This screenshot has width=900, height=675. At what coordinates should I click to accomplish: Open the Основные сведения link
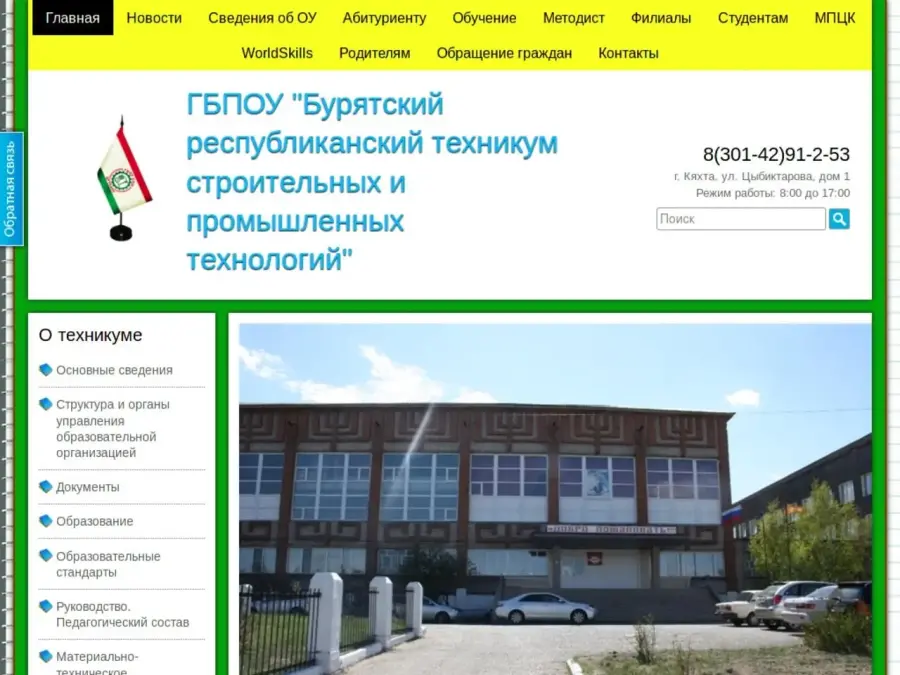click(x=114, y=370)
